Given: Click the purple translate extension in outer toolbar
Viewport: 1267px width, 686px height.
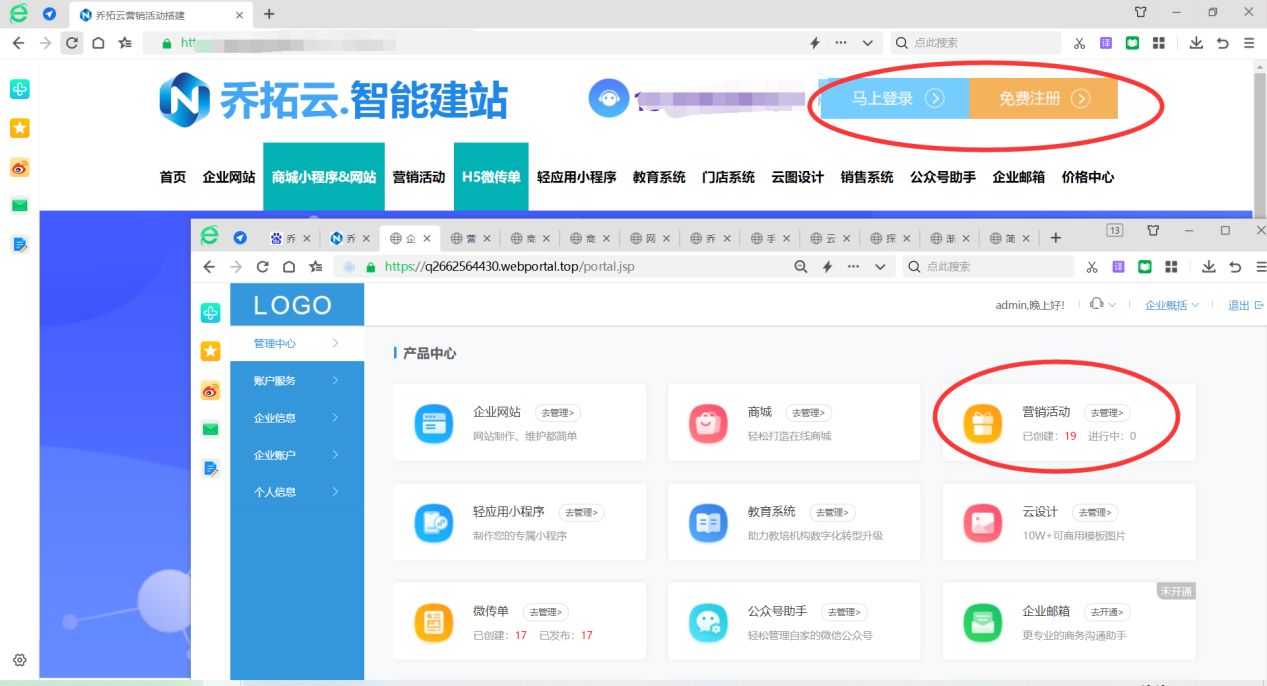Looking at the screenshot, I should [1106, 43].
